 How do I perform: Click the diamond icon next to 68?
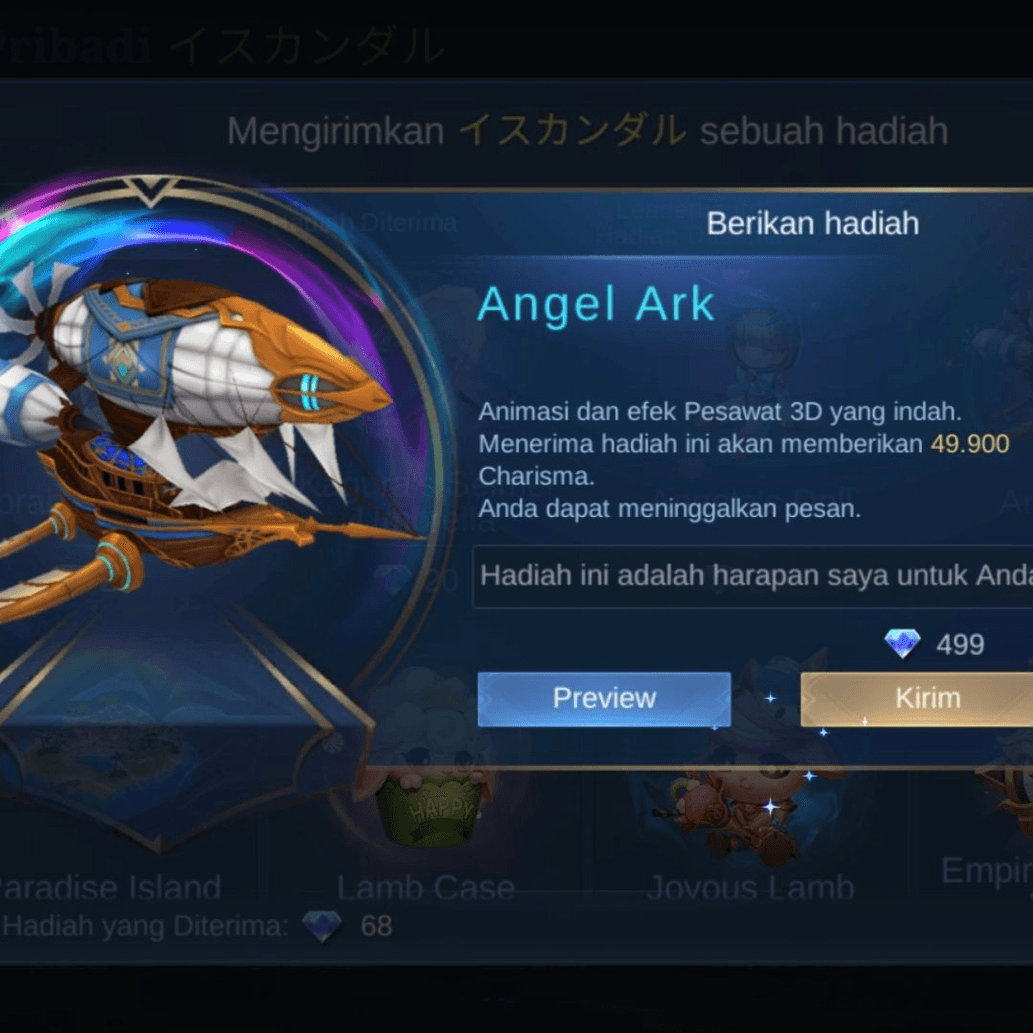click(321, 926)
